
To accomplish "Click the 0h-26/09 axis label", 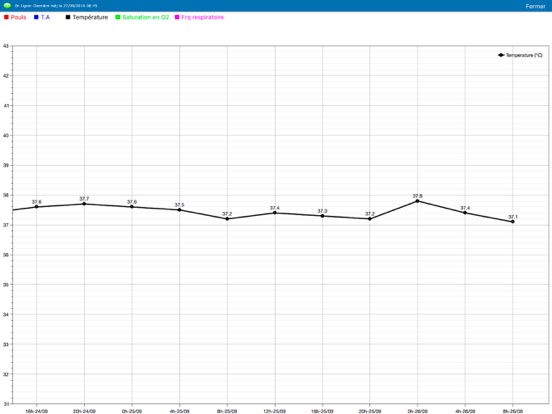I will tap(418, 411).
